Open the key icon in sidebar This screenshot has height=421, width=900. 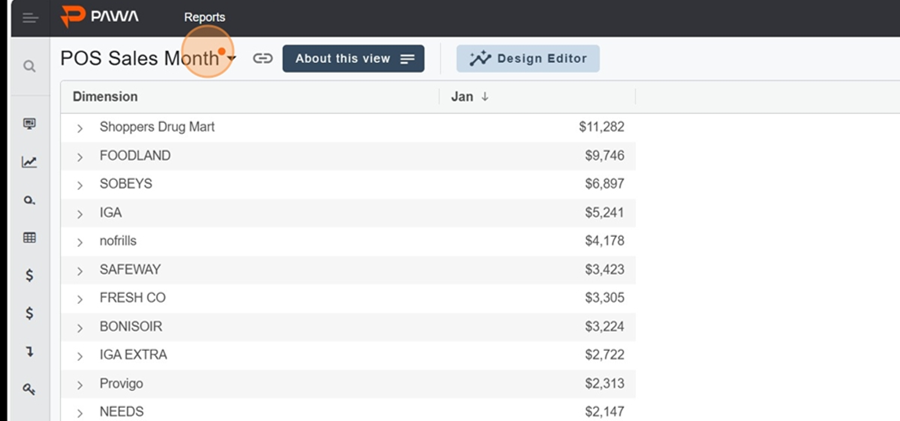(x=29, y=389)
